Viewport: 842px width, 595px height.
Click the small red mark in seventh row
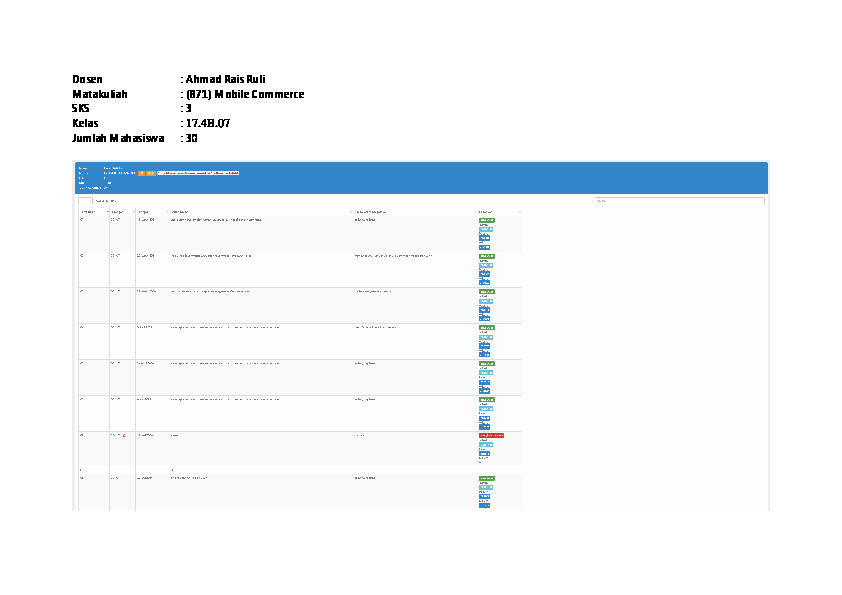tap(124, 436)
